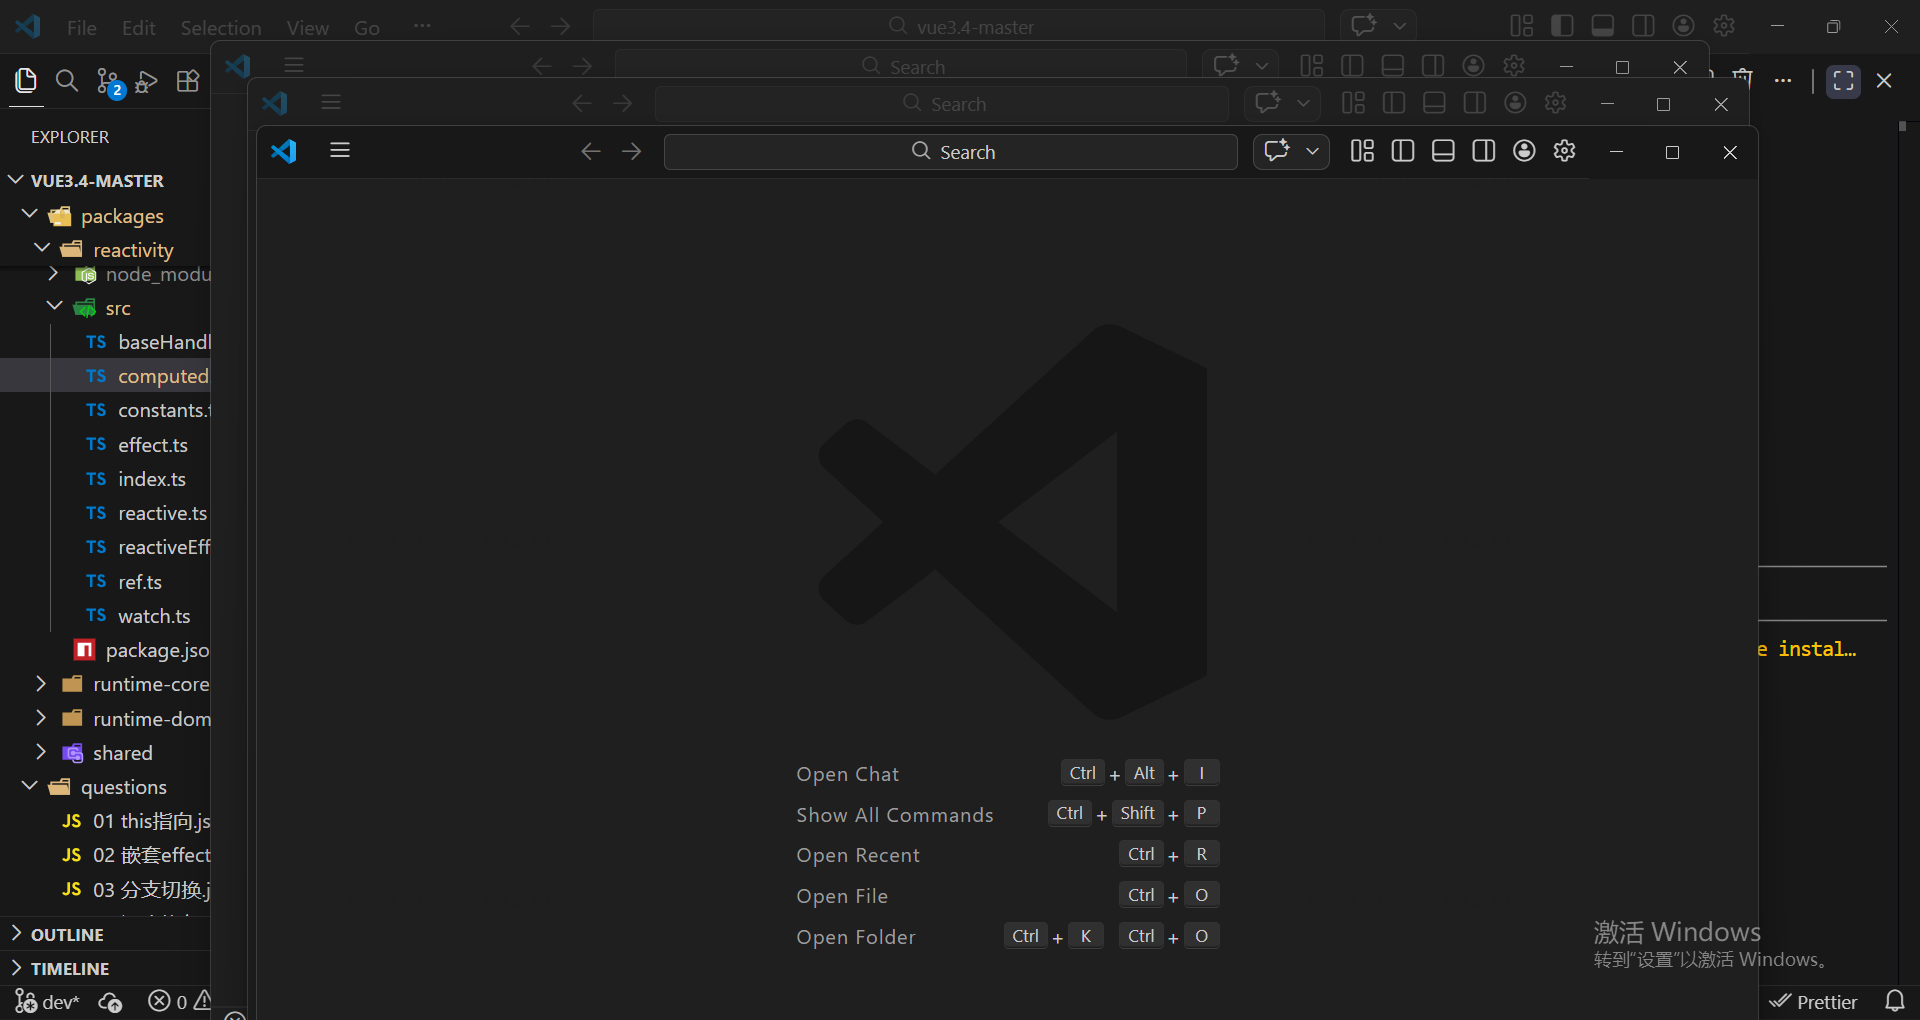
Task: Open the File menu
Action: [82, 28]
